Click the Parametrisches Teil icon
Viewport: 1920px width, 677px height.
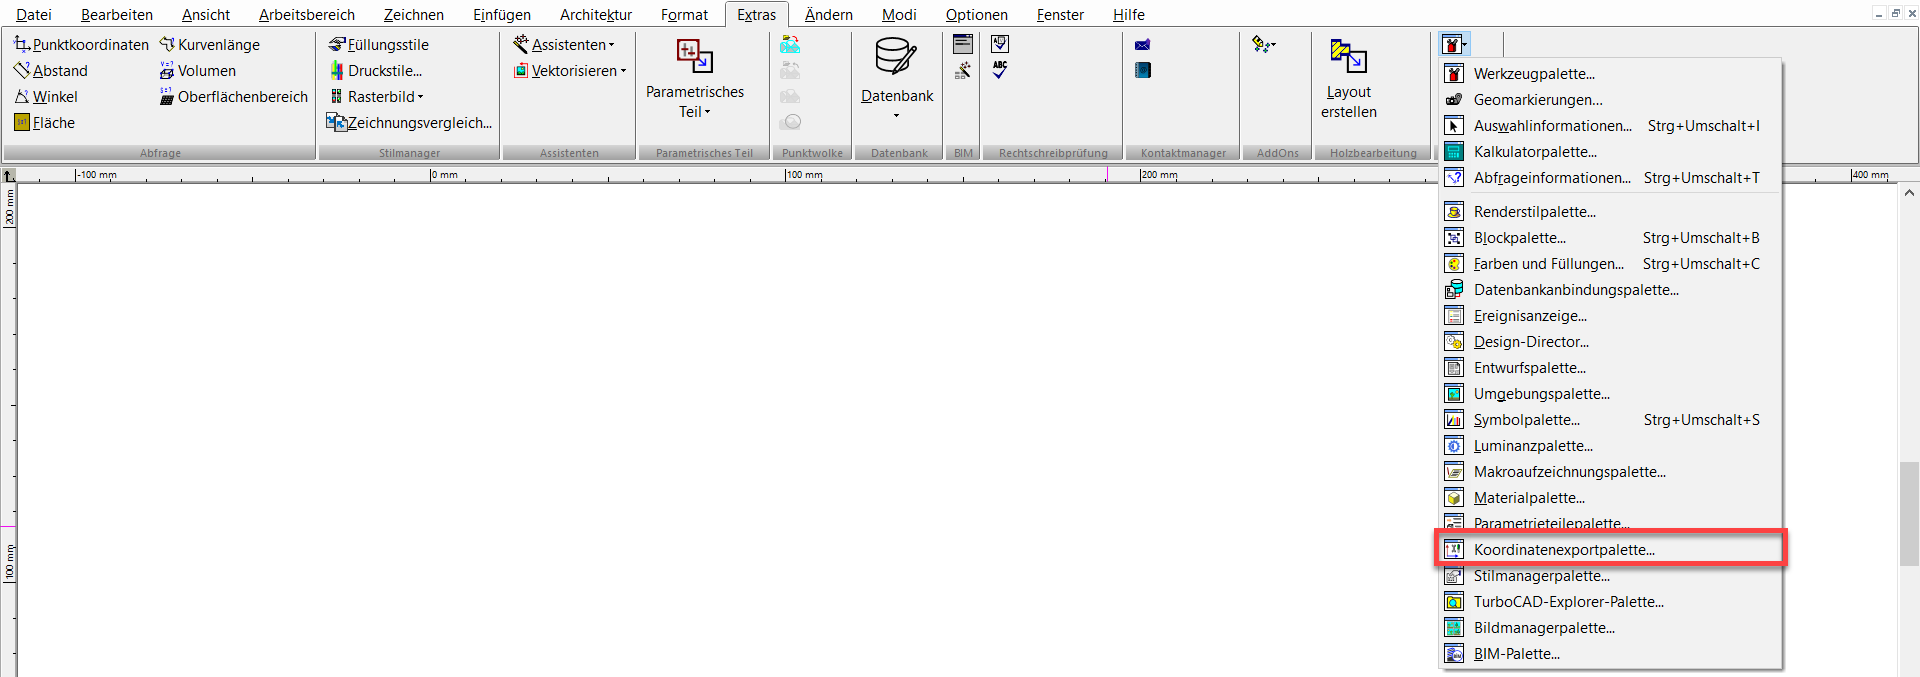click(x=695, y=56)
